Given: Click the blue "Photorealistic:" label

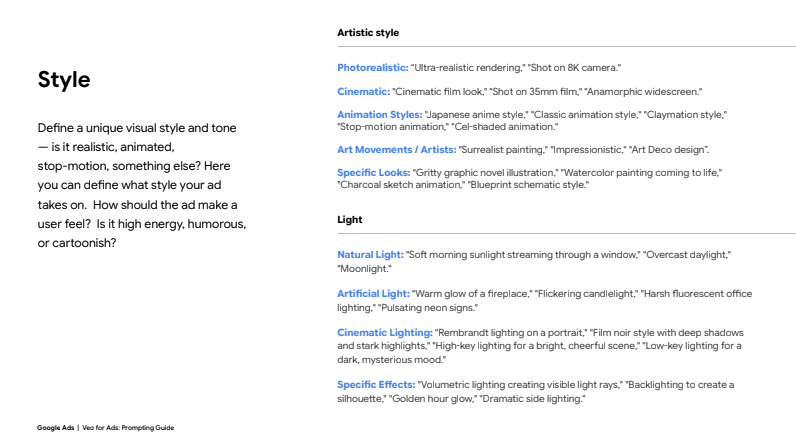Looking at the screenshot, I should [373, 67].
